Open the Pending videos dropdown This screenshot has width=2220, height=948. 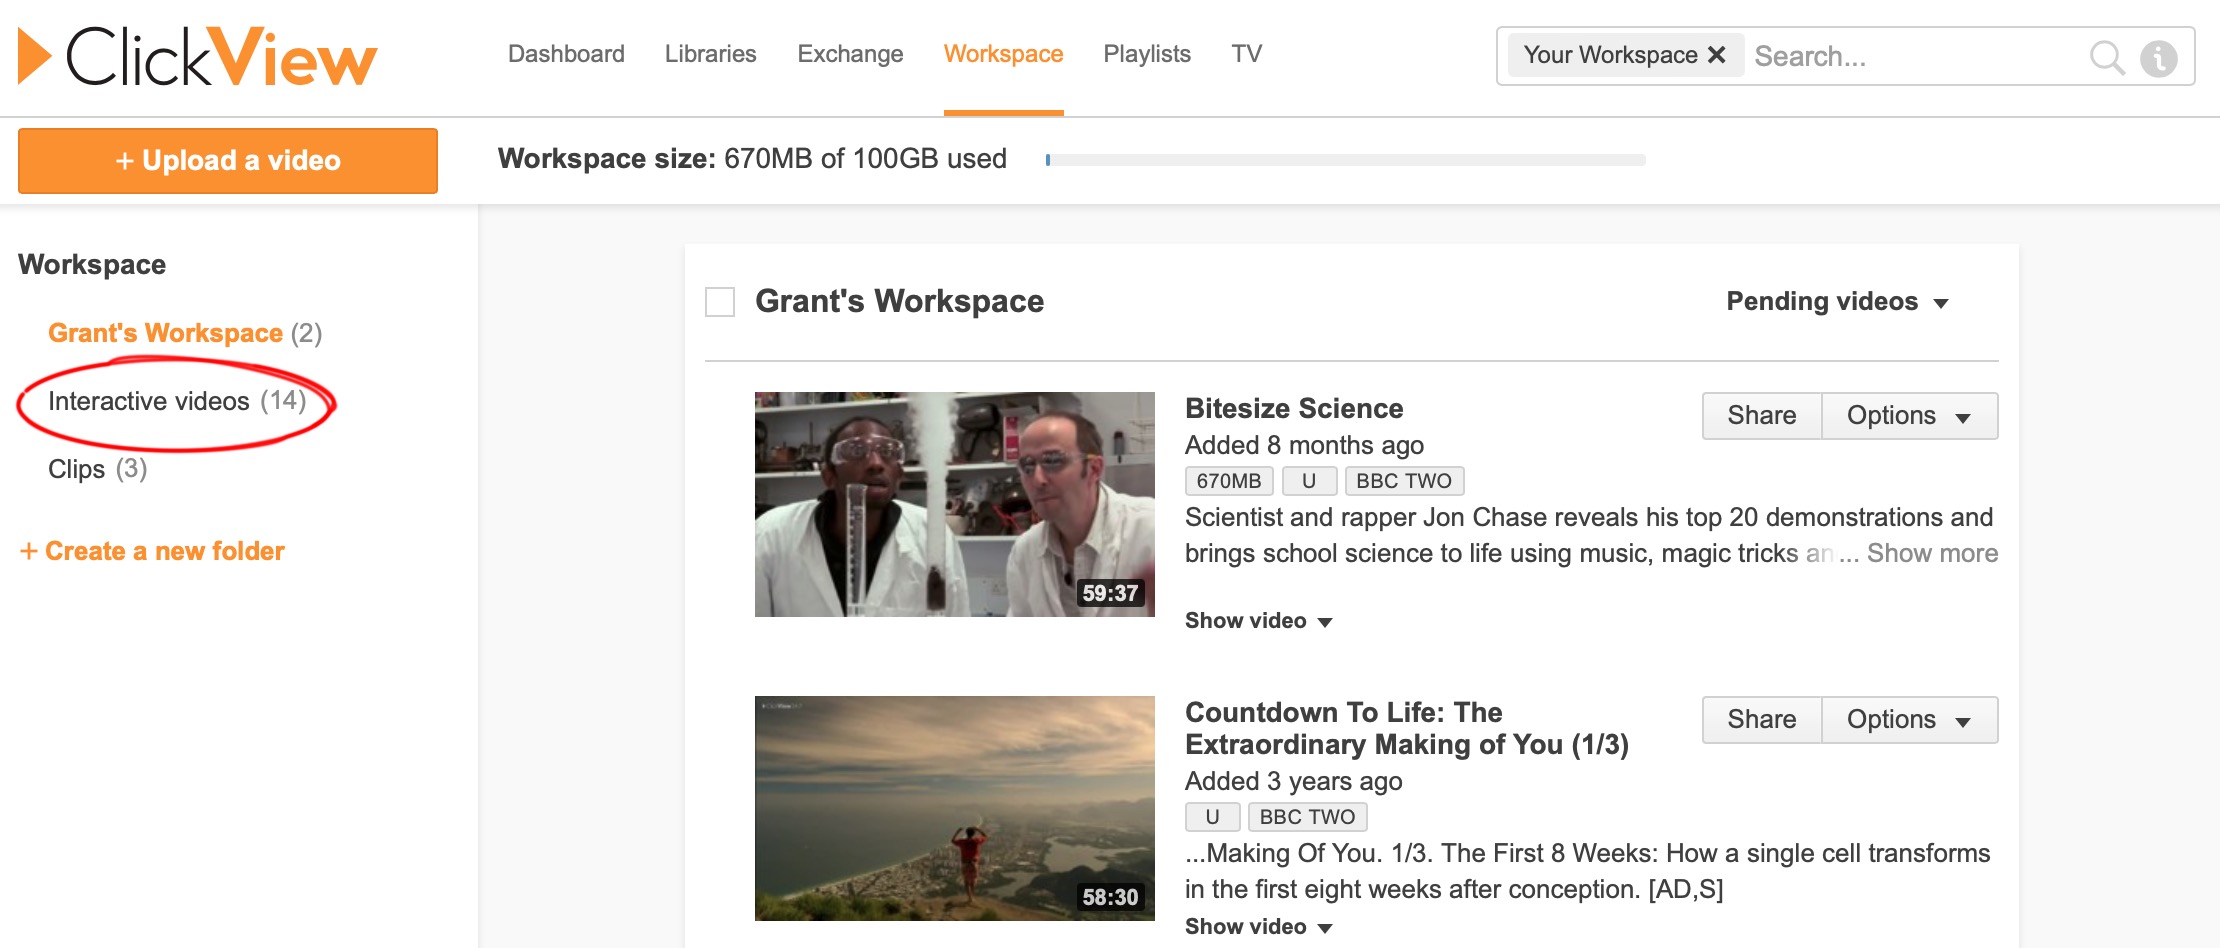point(1836,302)
